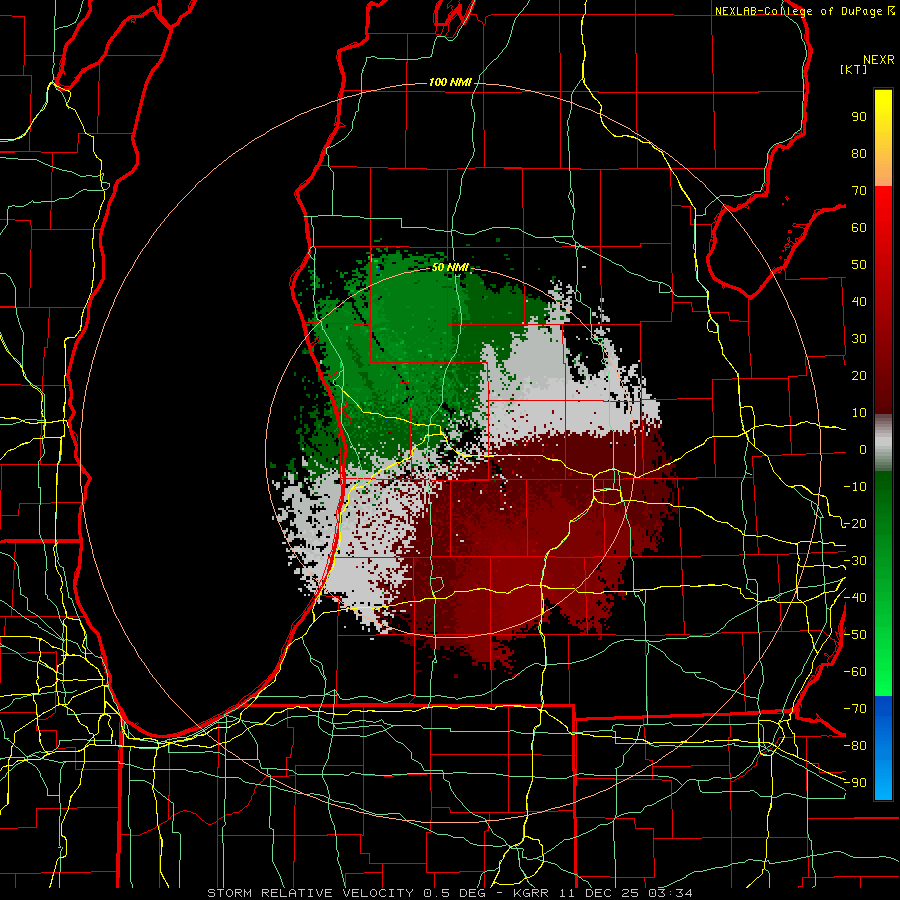Click the -40 value on velocity scale

pyautogui.click(x=855, y=598)
